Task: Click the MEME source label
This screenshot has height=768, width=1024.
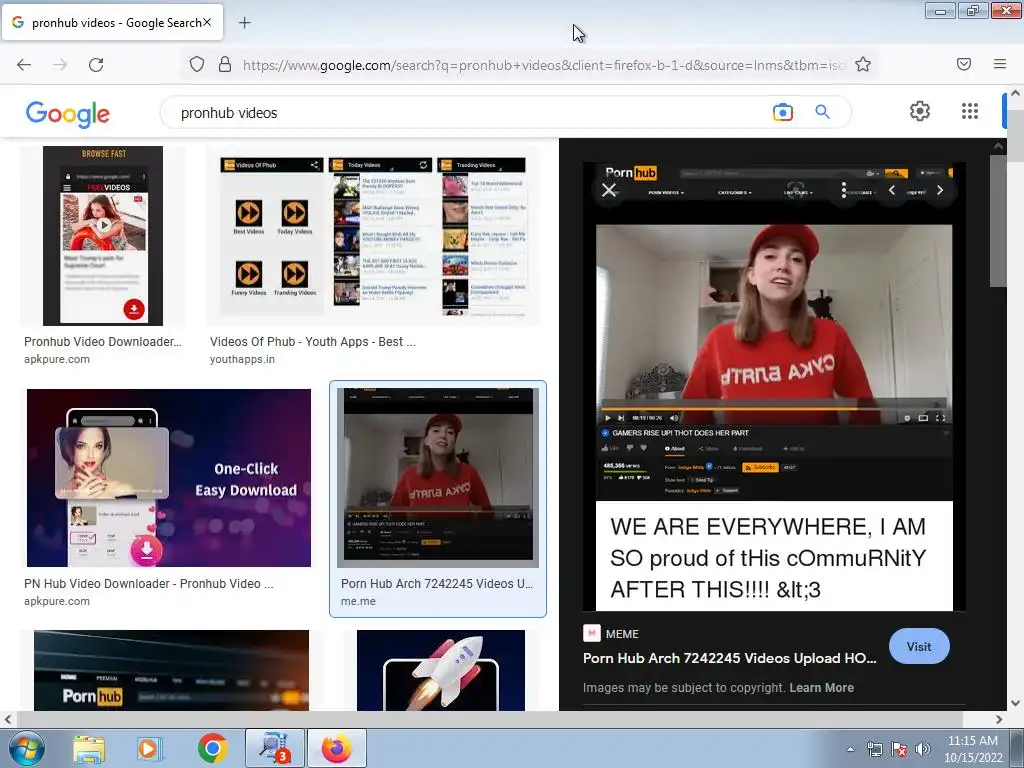Action: (622, 634)
